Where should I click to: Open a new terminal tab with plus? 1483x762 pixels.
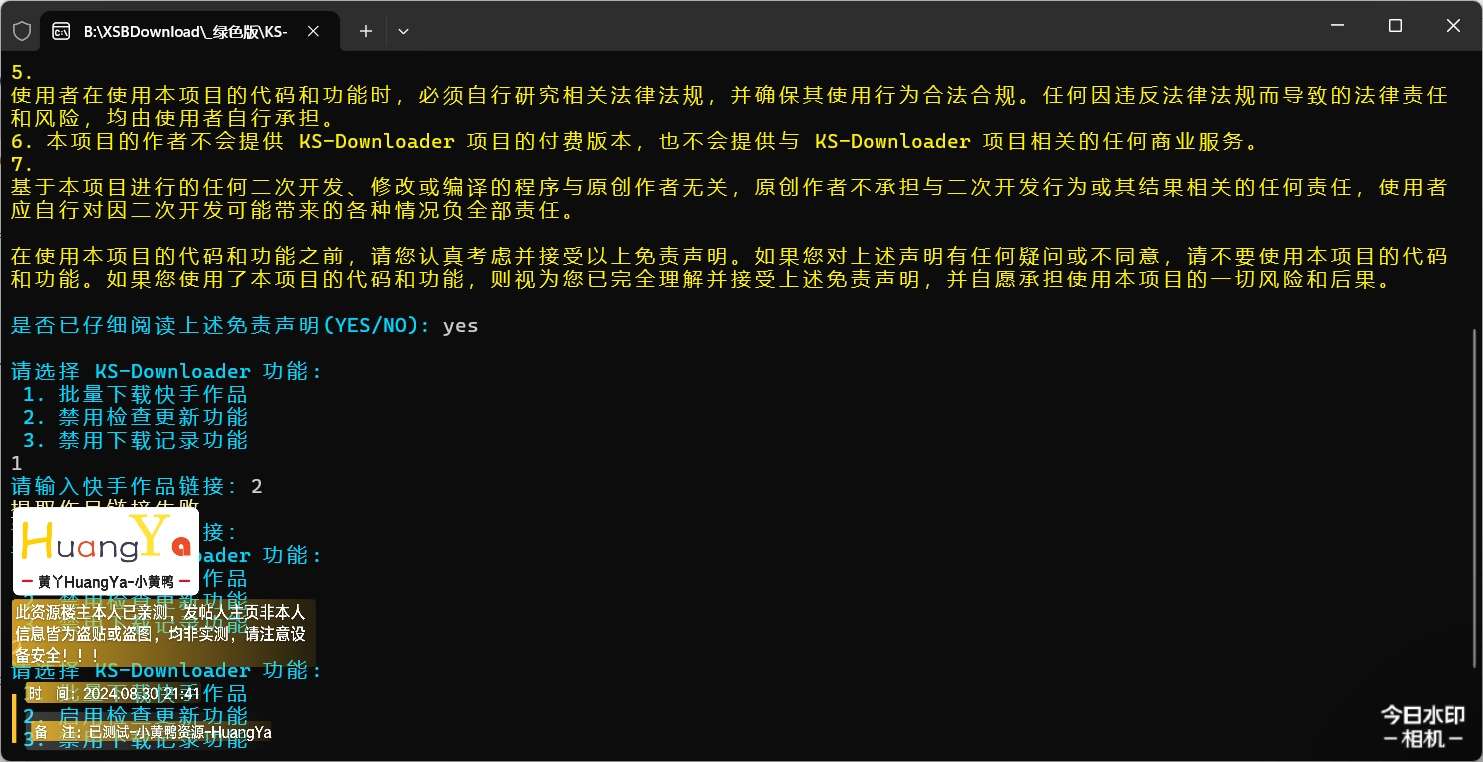pos(366,31)
